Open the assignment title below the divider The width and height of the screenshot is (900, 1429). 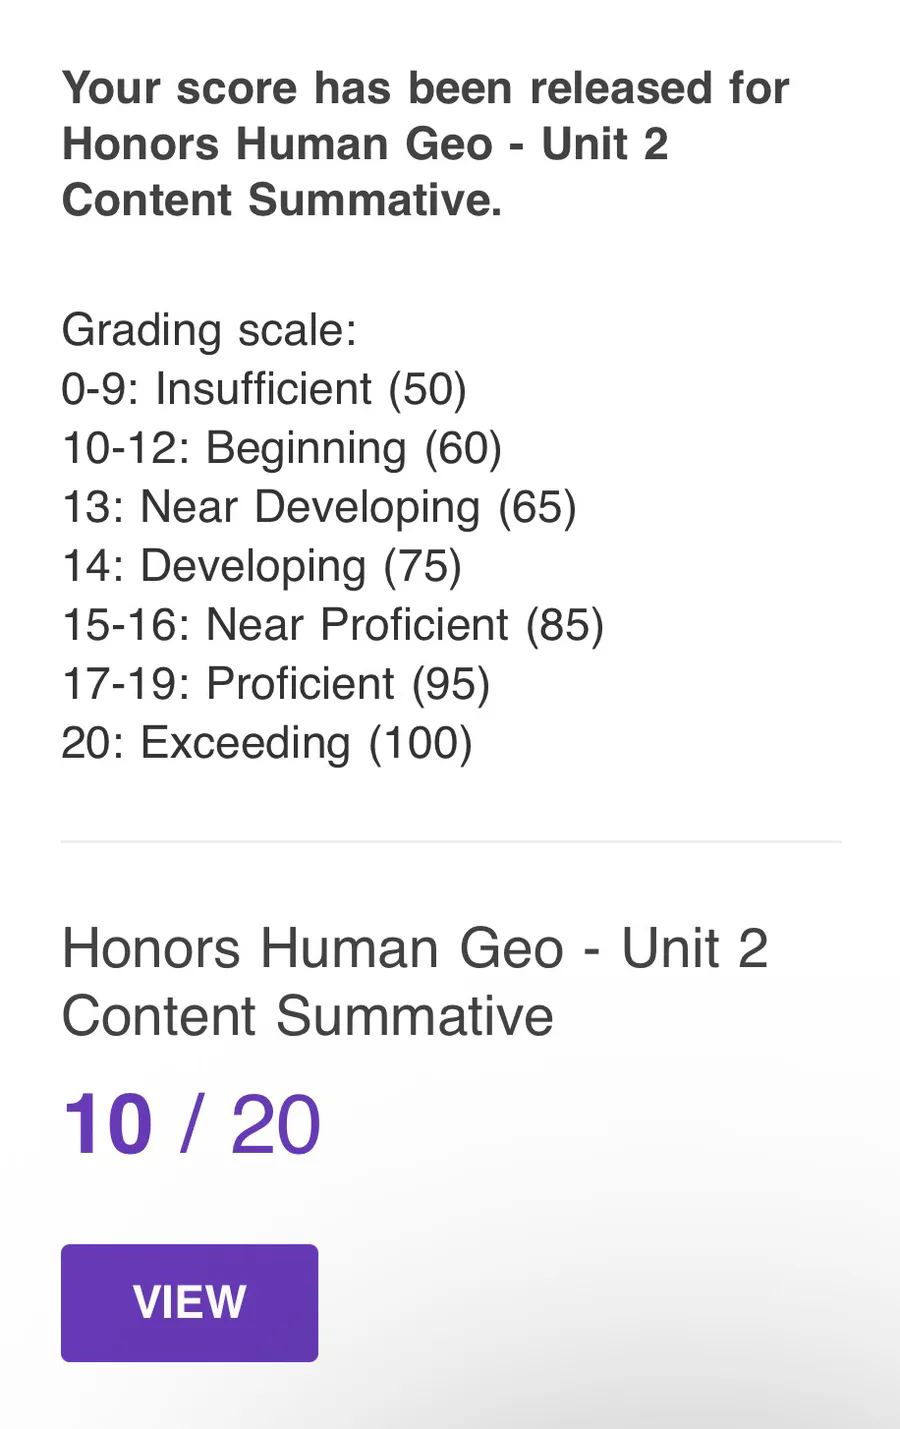point(414,982)
